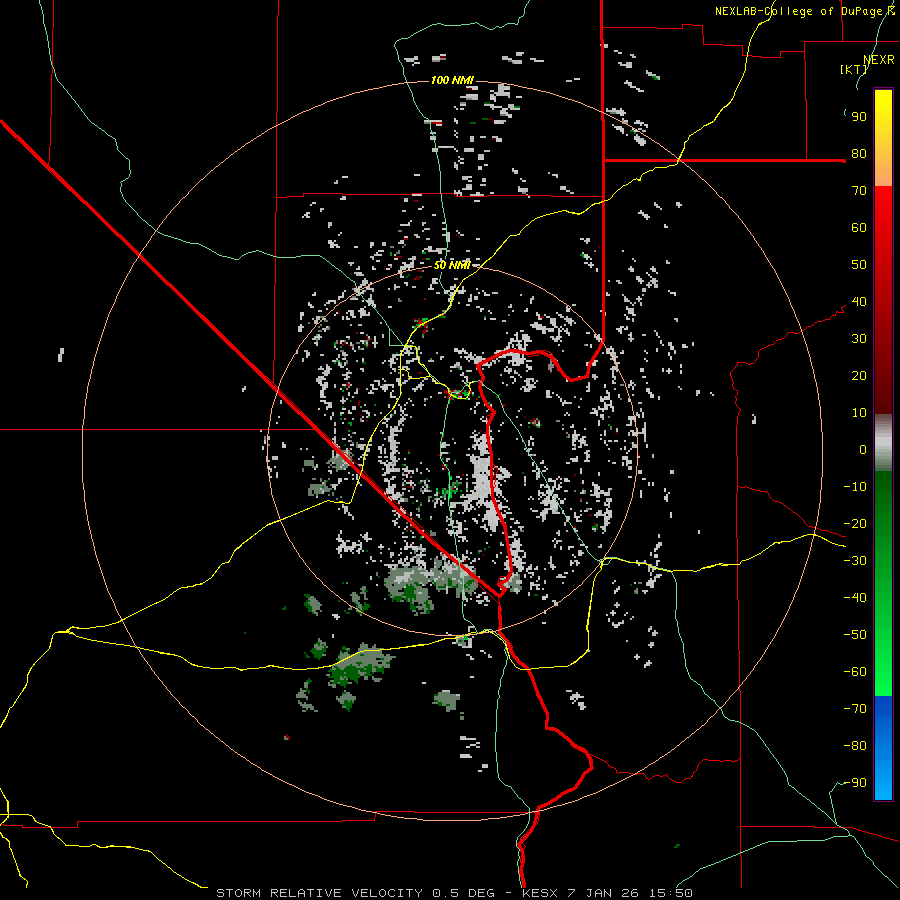Click the 7 JAN 26 date in footer

click(x=603, y=893)
